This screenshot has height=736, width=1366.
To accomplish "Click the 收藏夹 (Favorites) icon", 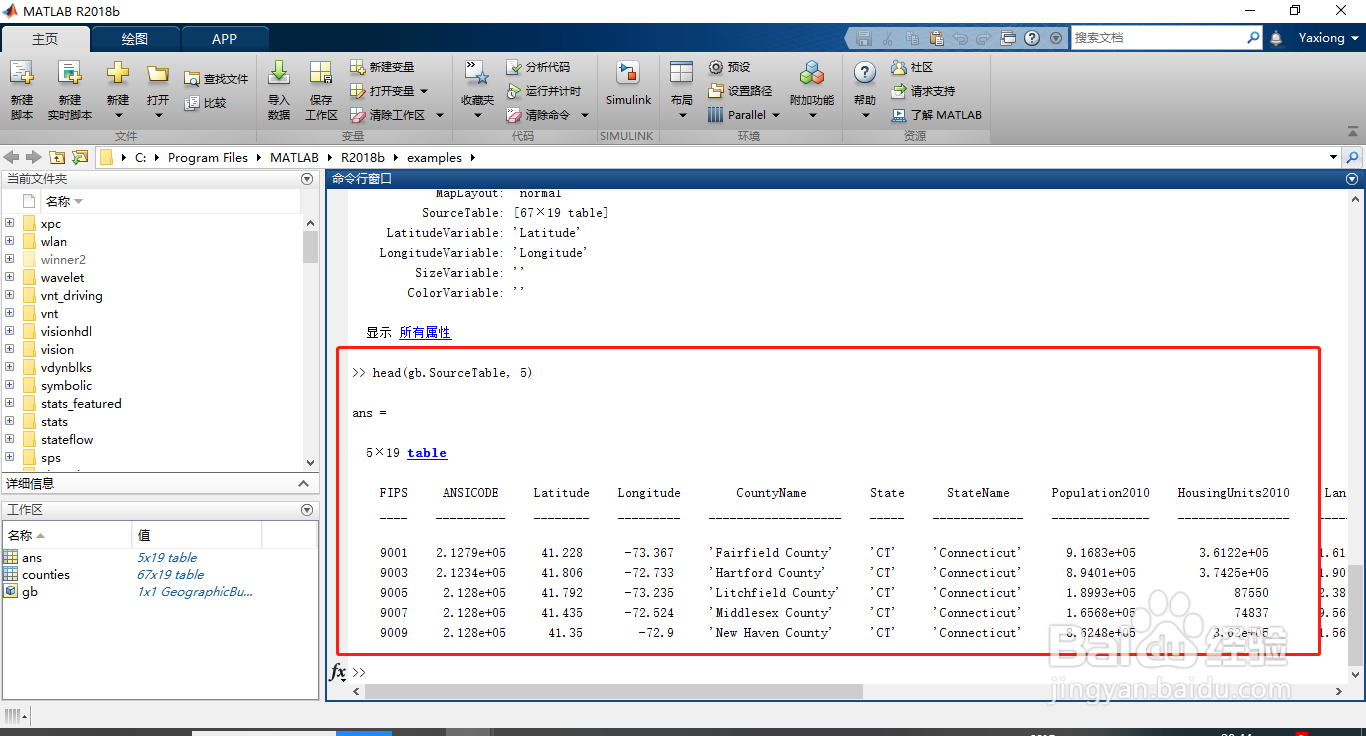I will coord(477,73).
